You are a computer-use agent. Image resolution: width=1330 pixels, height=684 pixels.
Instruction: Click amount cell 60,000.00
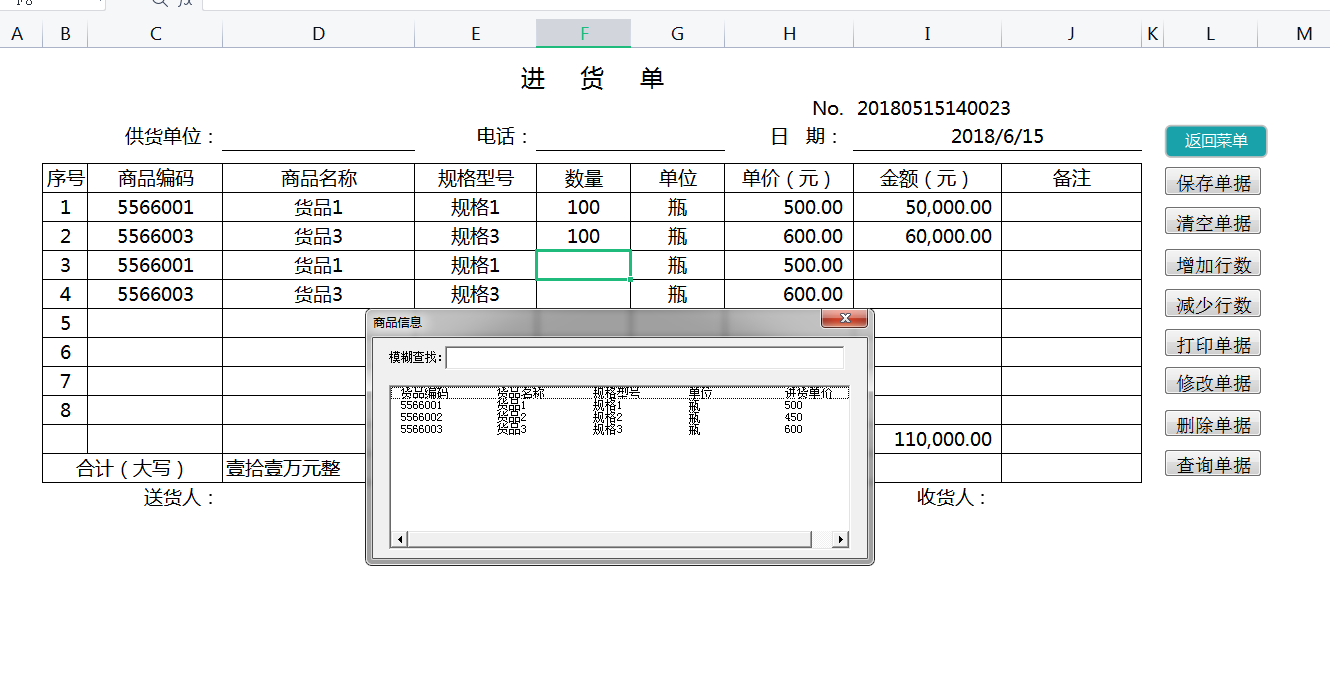[x=928, y=236]
